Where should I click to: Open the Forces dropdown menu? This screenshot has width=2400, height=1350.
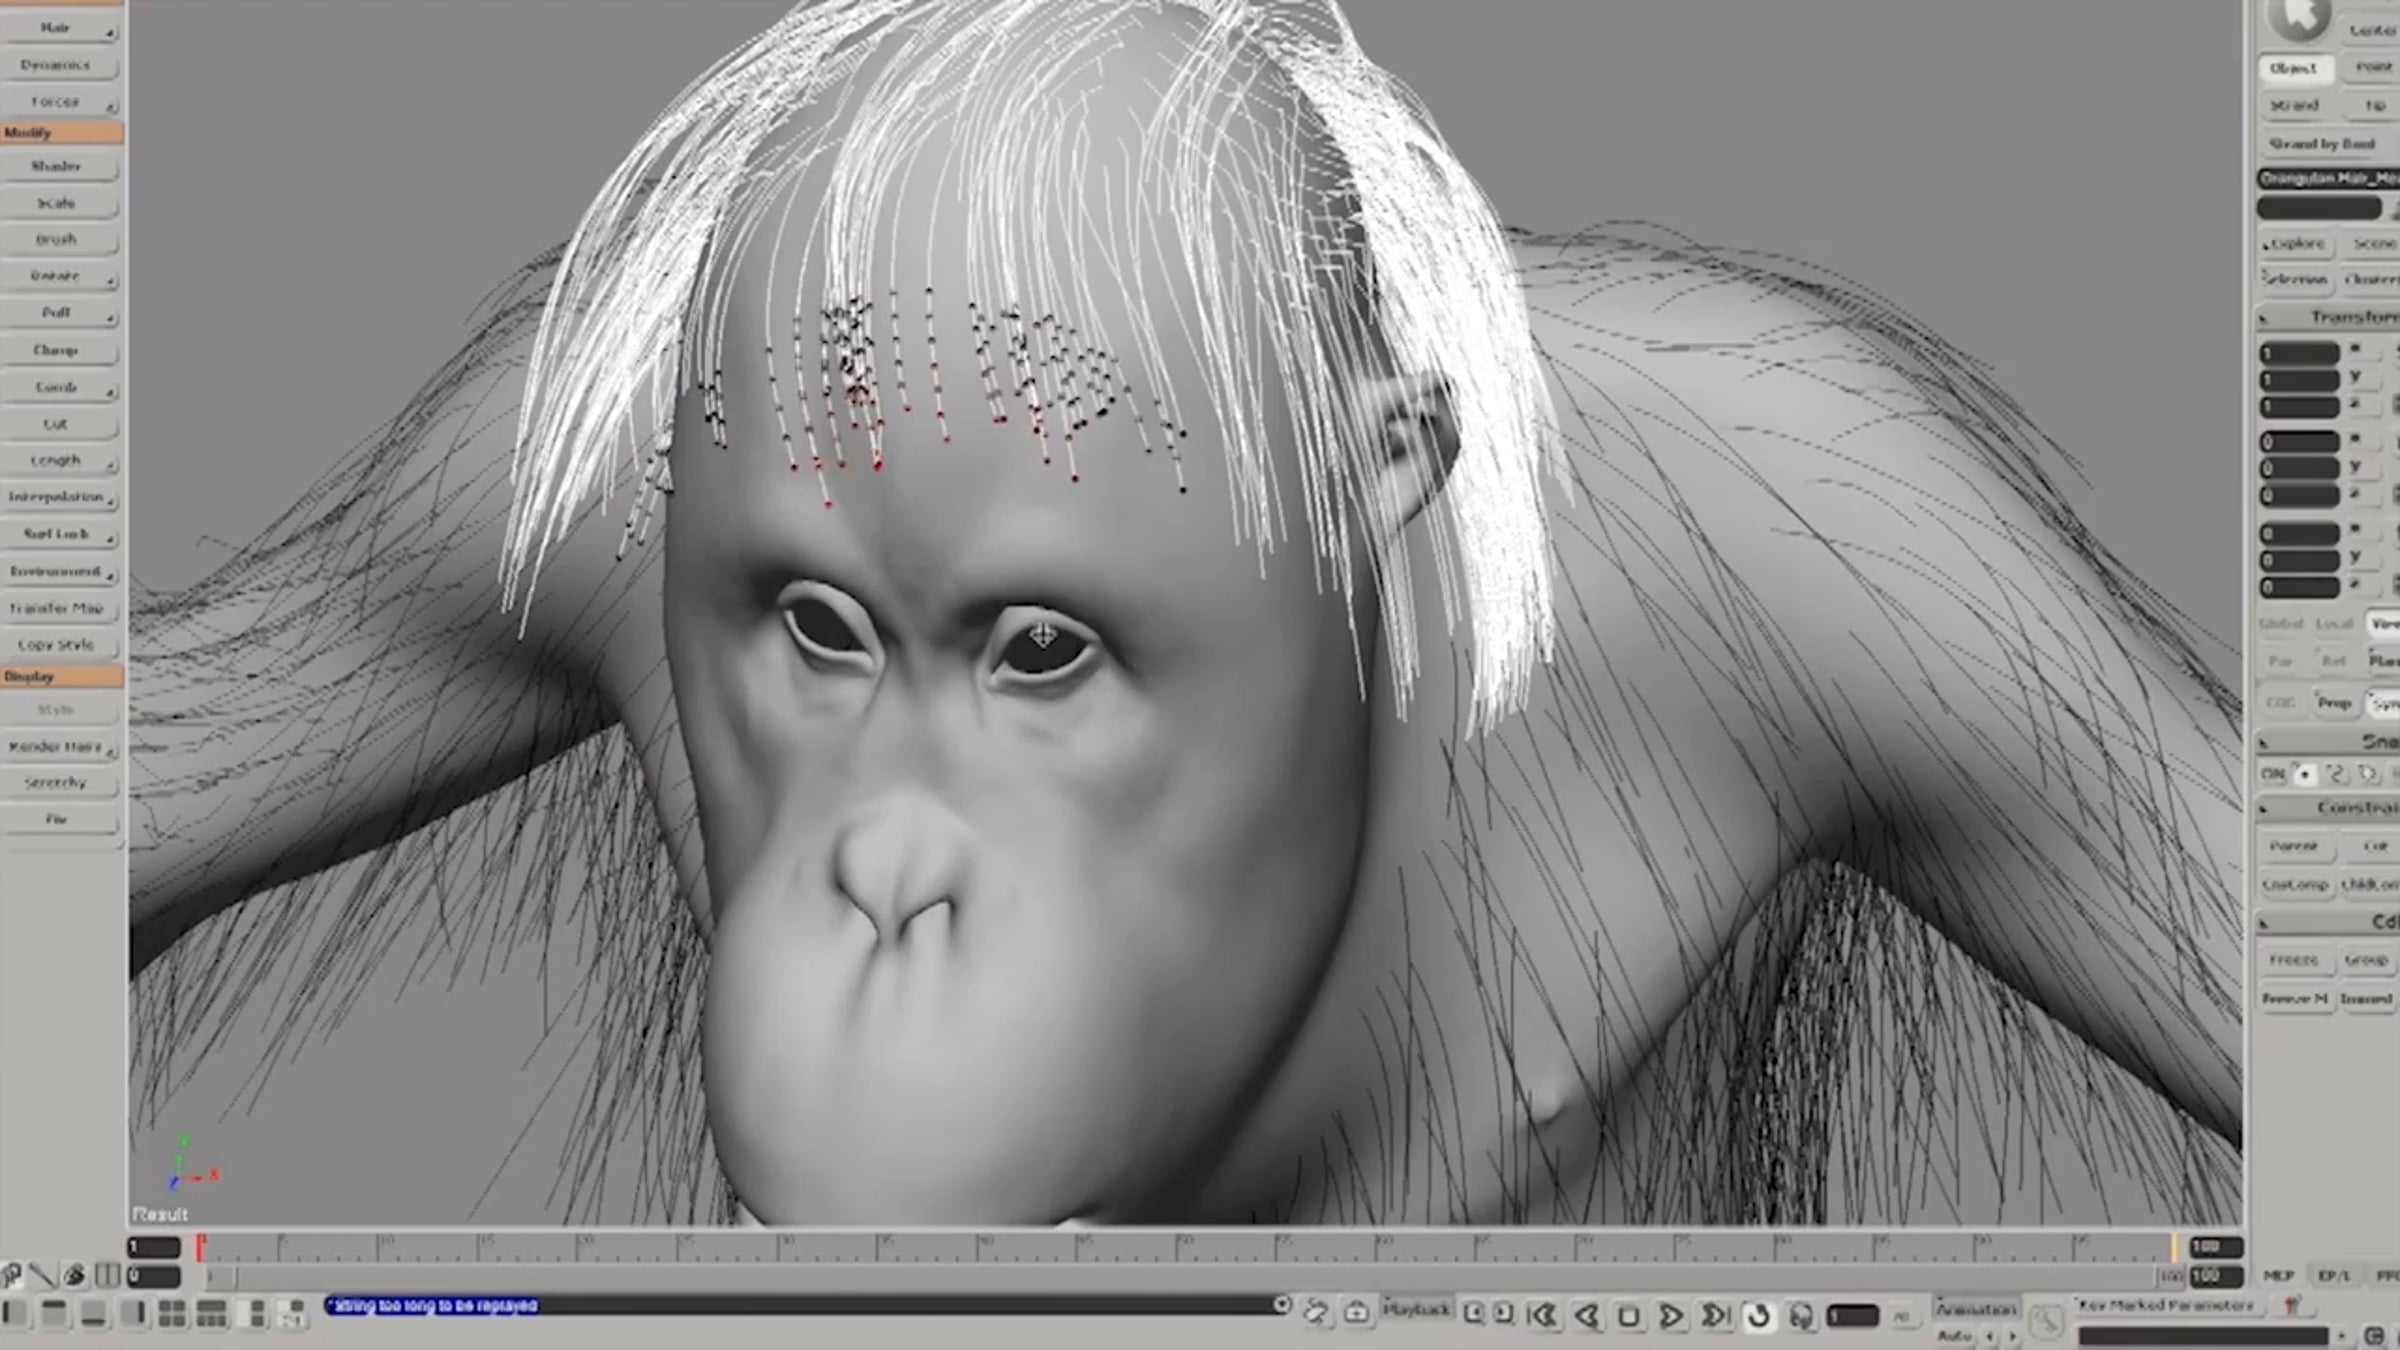[x=60, y=102]
